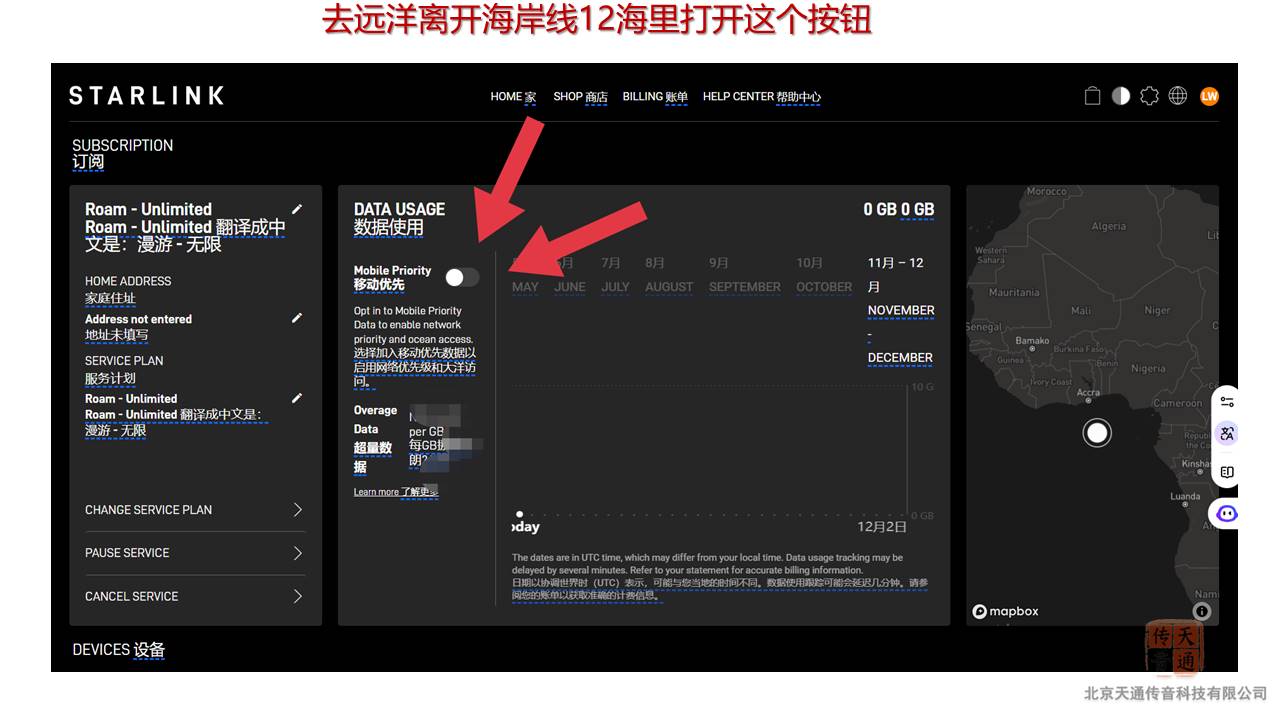Click Accra label on the map
The height and width of the screenshot is (720, 1280).
(x=1089, y=393)
